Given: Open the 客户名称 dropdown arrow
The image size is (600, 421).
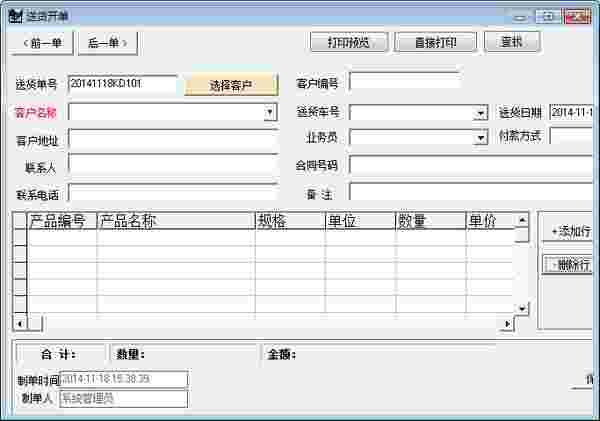Looking at the screenshot, I should tap(270, 113).
